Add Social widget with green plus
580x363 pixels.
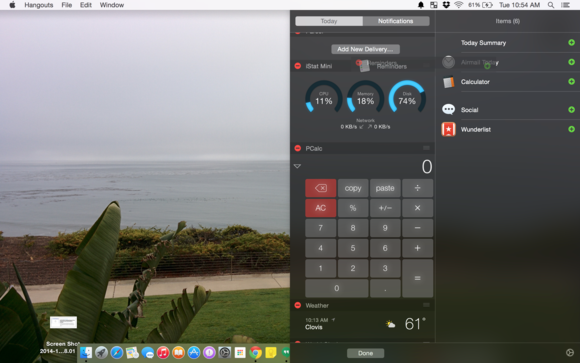coord(571,110)
